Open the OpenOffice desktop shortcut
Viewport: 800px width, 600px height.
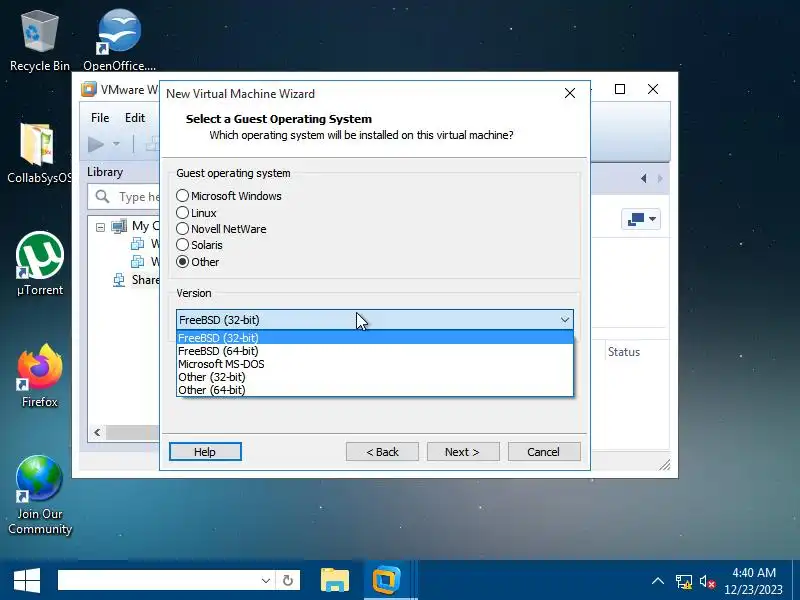[x=119, y=41]
